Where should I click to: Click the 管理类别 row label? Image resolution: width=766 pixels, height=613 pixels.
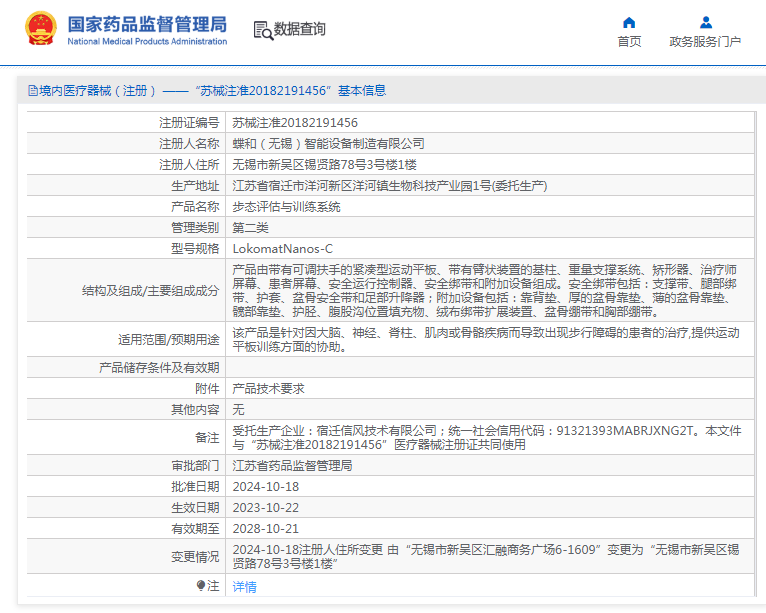click(x=195, y=228)
